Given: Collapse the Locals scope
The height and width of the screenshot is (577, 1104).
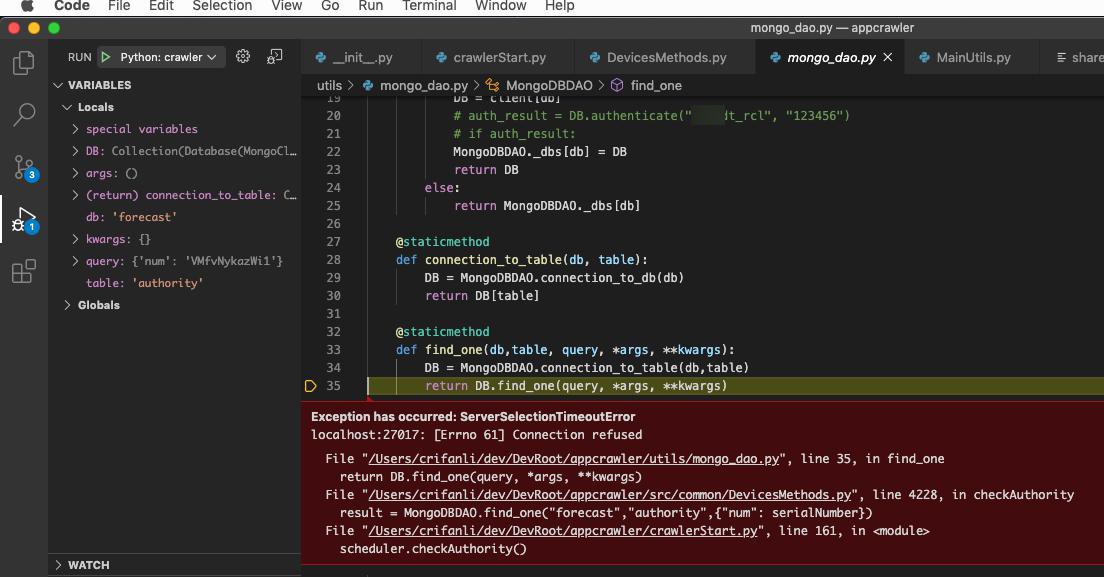Looking at the screenshot, I should (68, 107).
